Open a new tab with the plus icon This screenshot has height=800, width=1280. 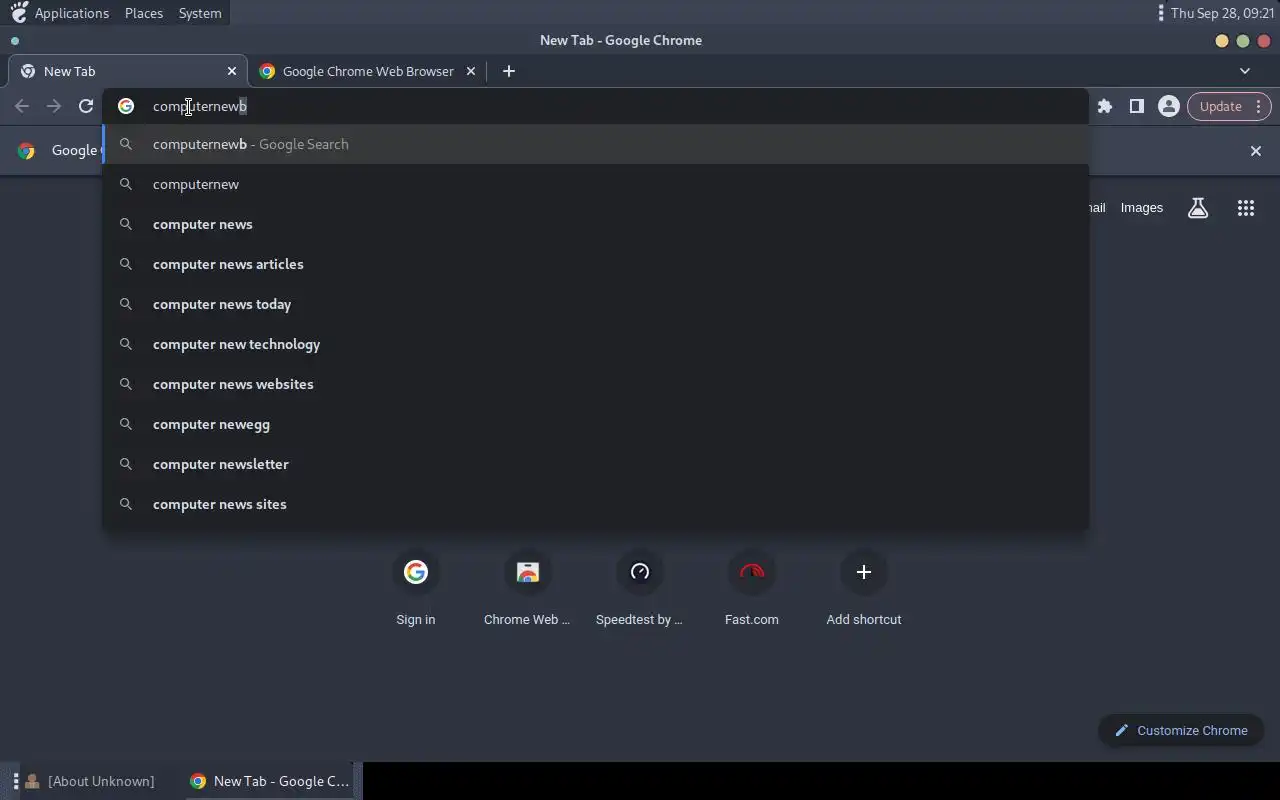(509, 71)
